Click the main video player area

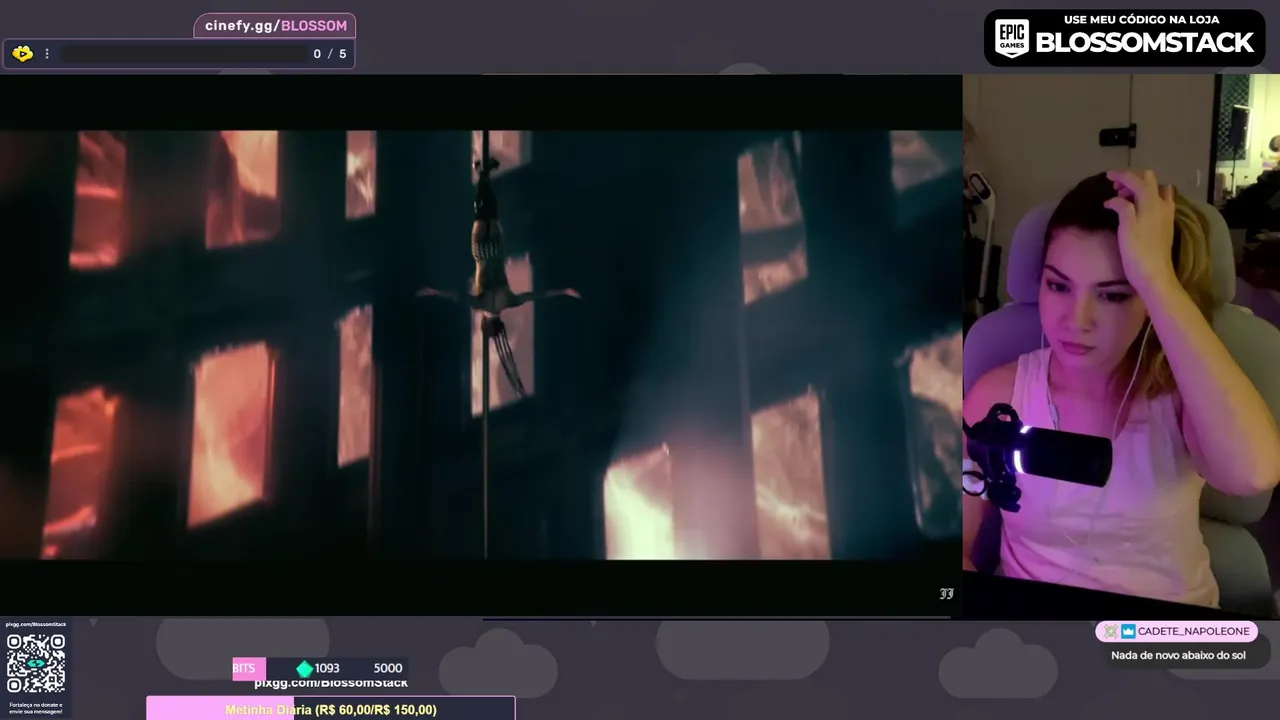click(x=481, y=345)
